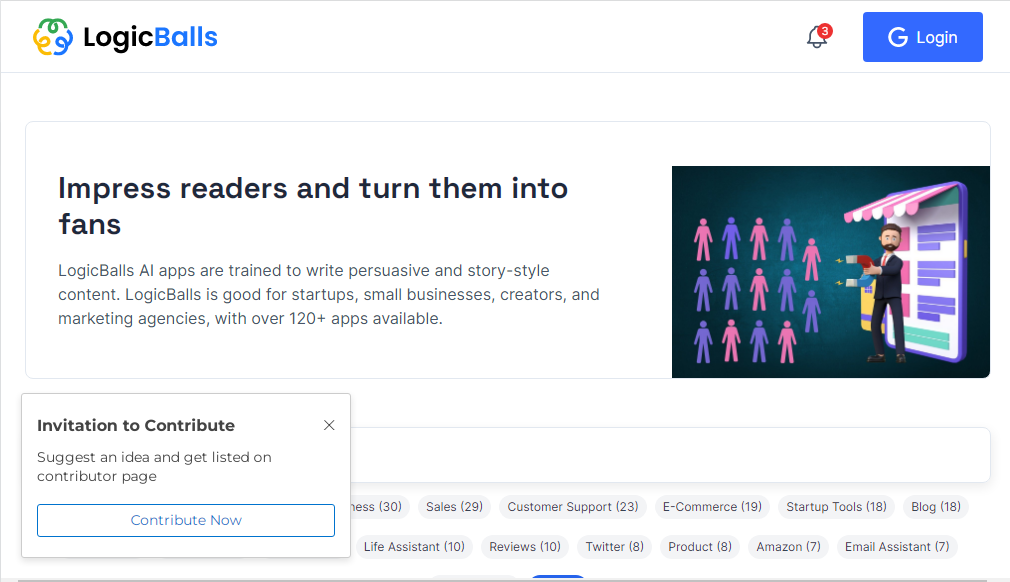The width and height of the screenshot is (1010, 582).
Task: Filter apps by Life Assistant (10)
Action: pyautogui.click(x=414, y=547)
